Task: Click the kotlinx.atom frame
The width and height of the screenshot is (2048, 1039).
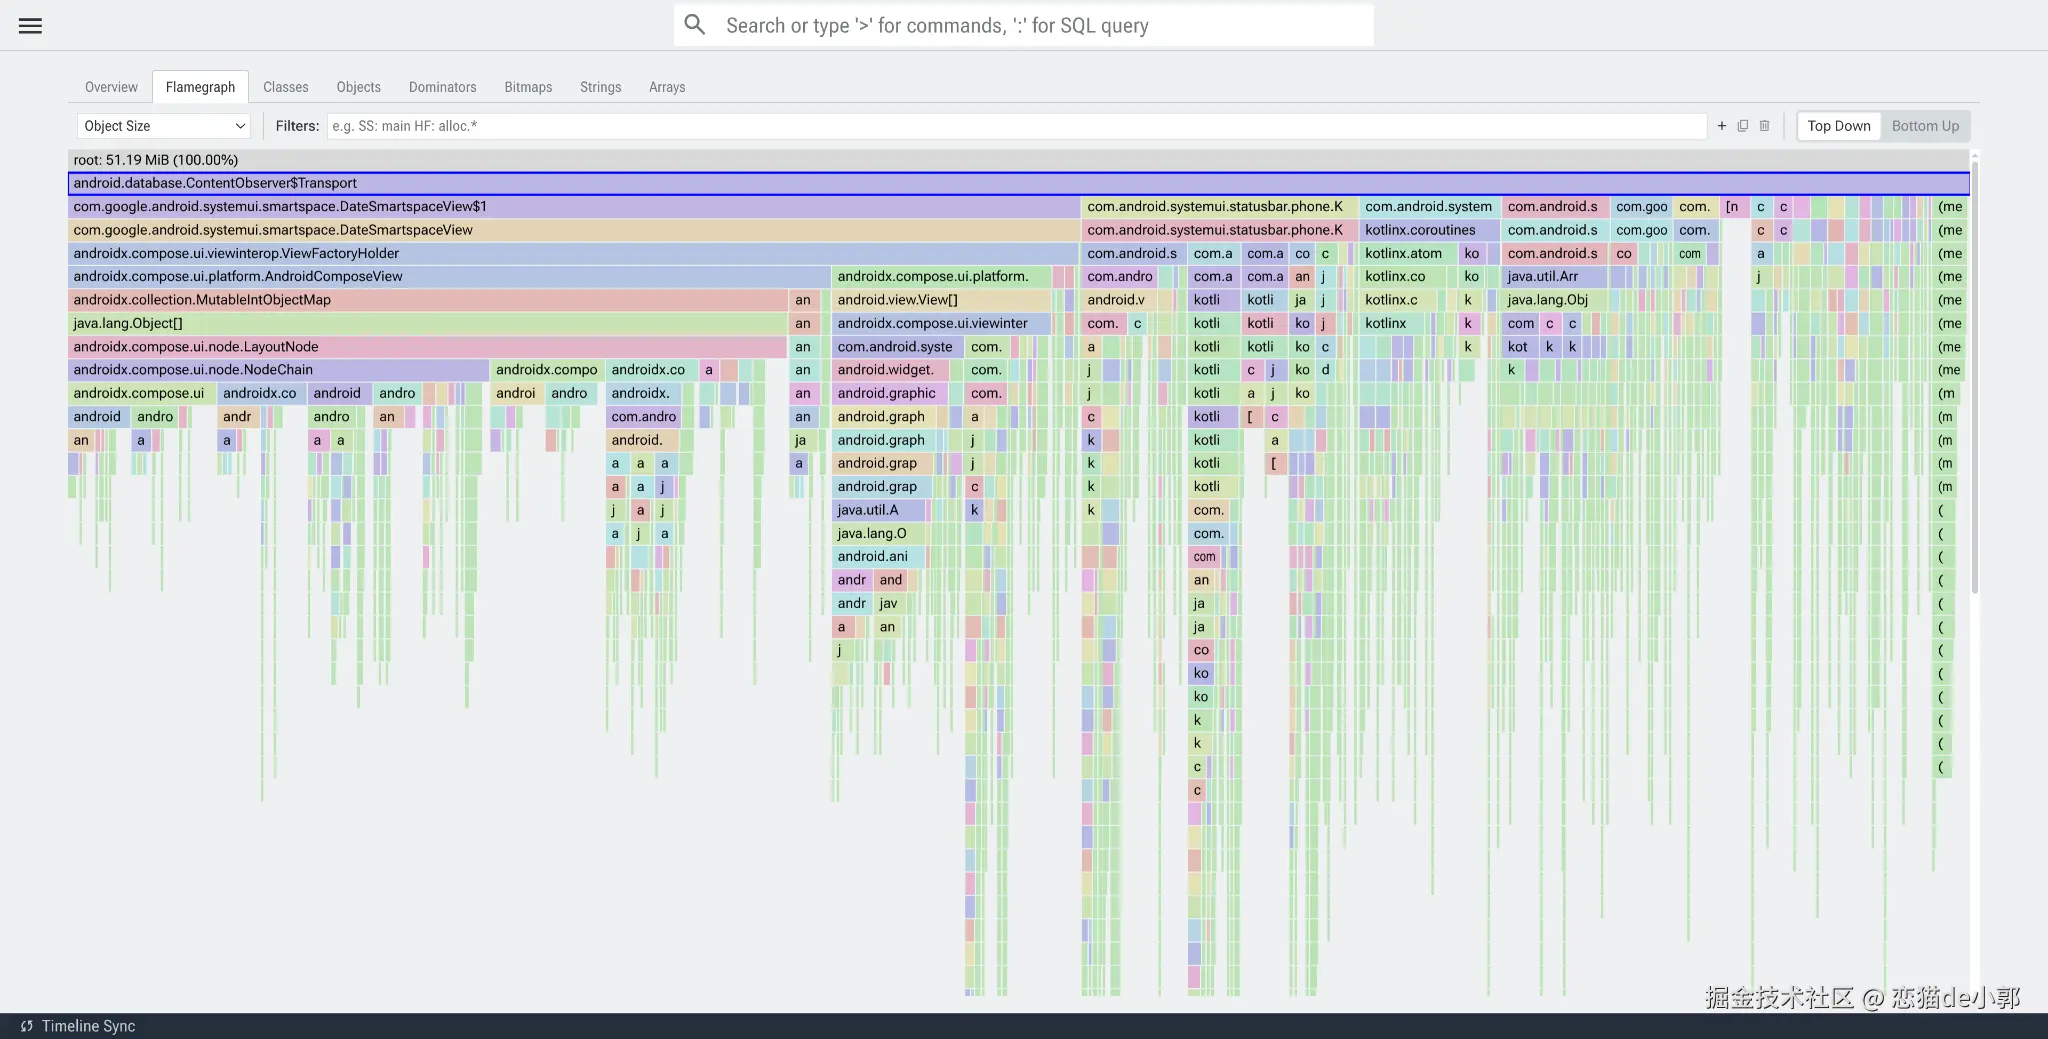Action: pos(1408,254)
